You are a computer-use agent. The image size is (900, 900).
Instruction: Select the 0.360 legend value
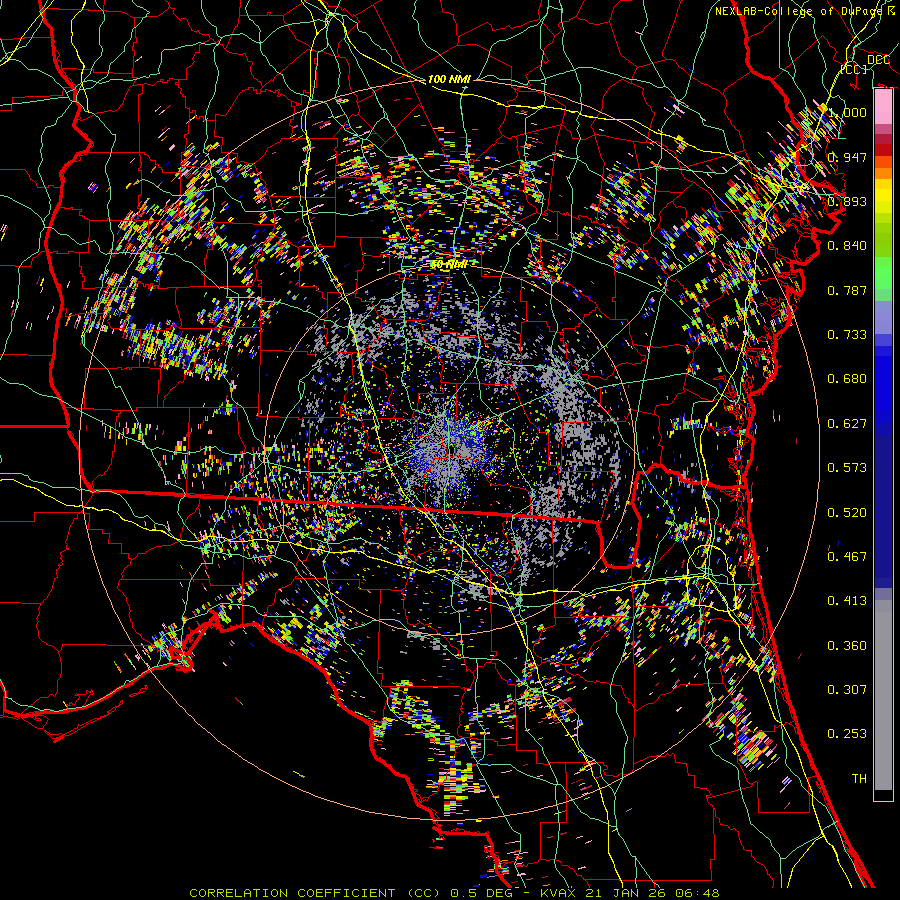847,646
